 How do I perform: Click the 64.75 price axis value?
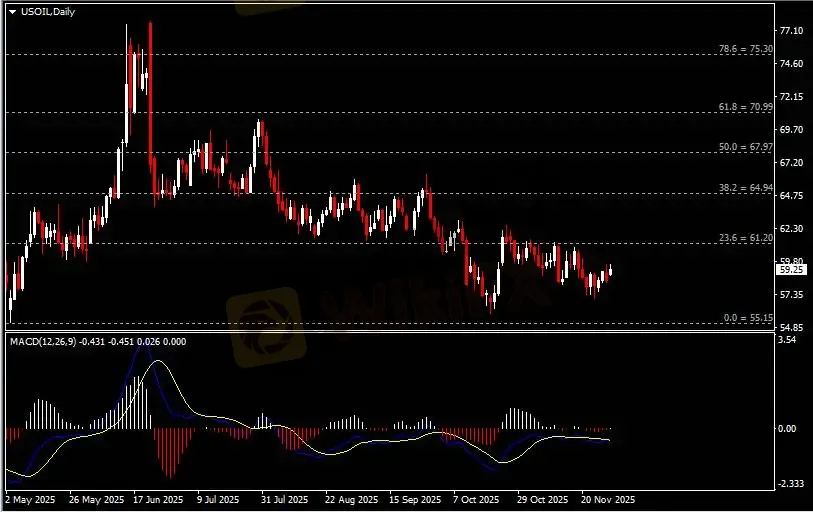point(791,195)
